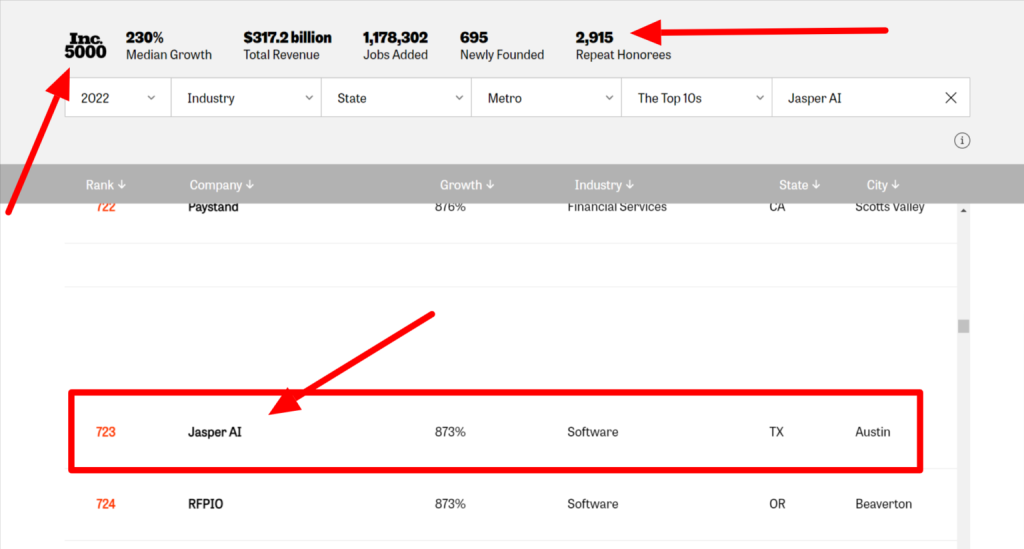Click Scotts Valley city cell
This screenshot has height=549, width=1024.
click(889, 208)
